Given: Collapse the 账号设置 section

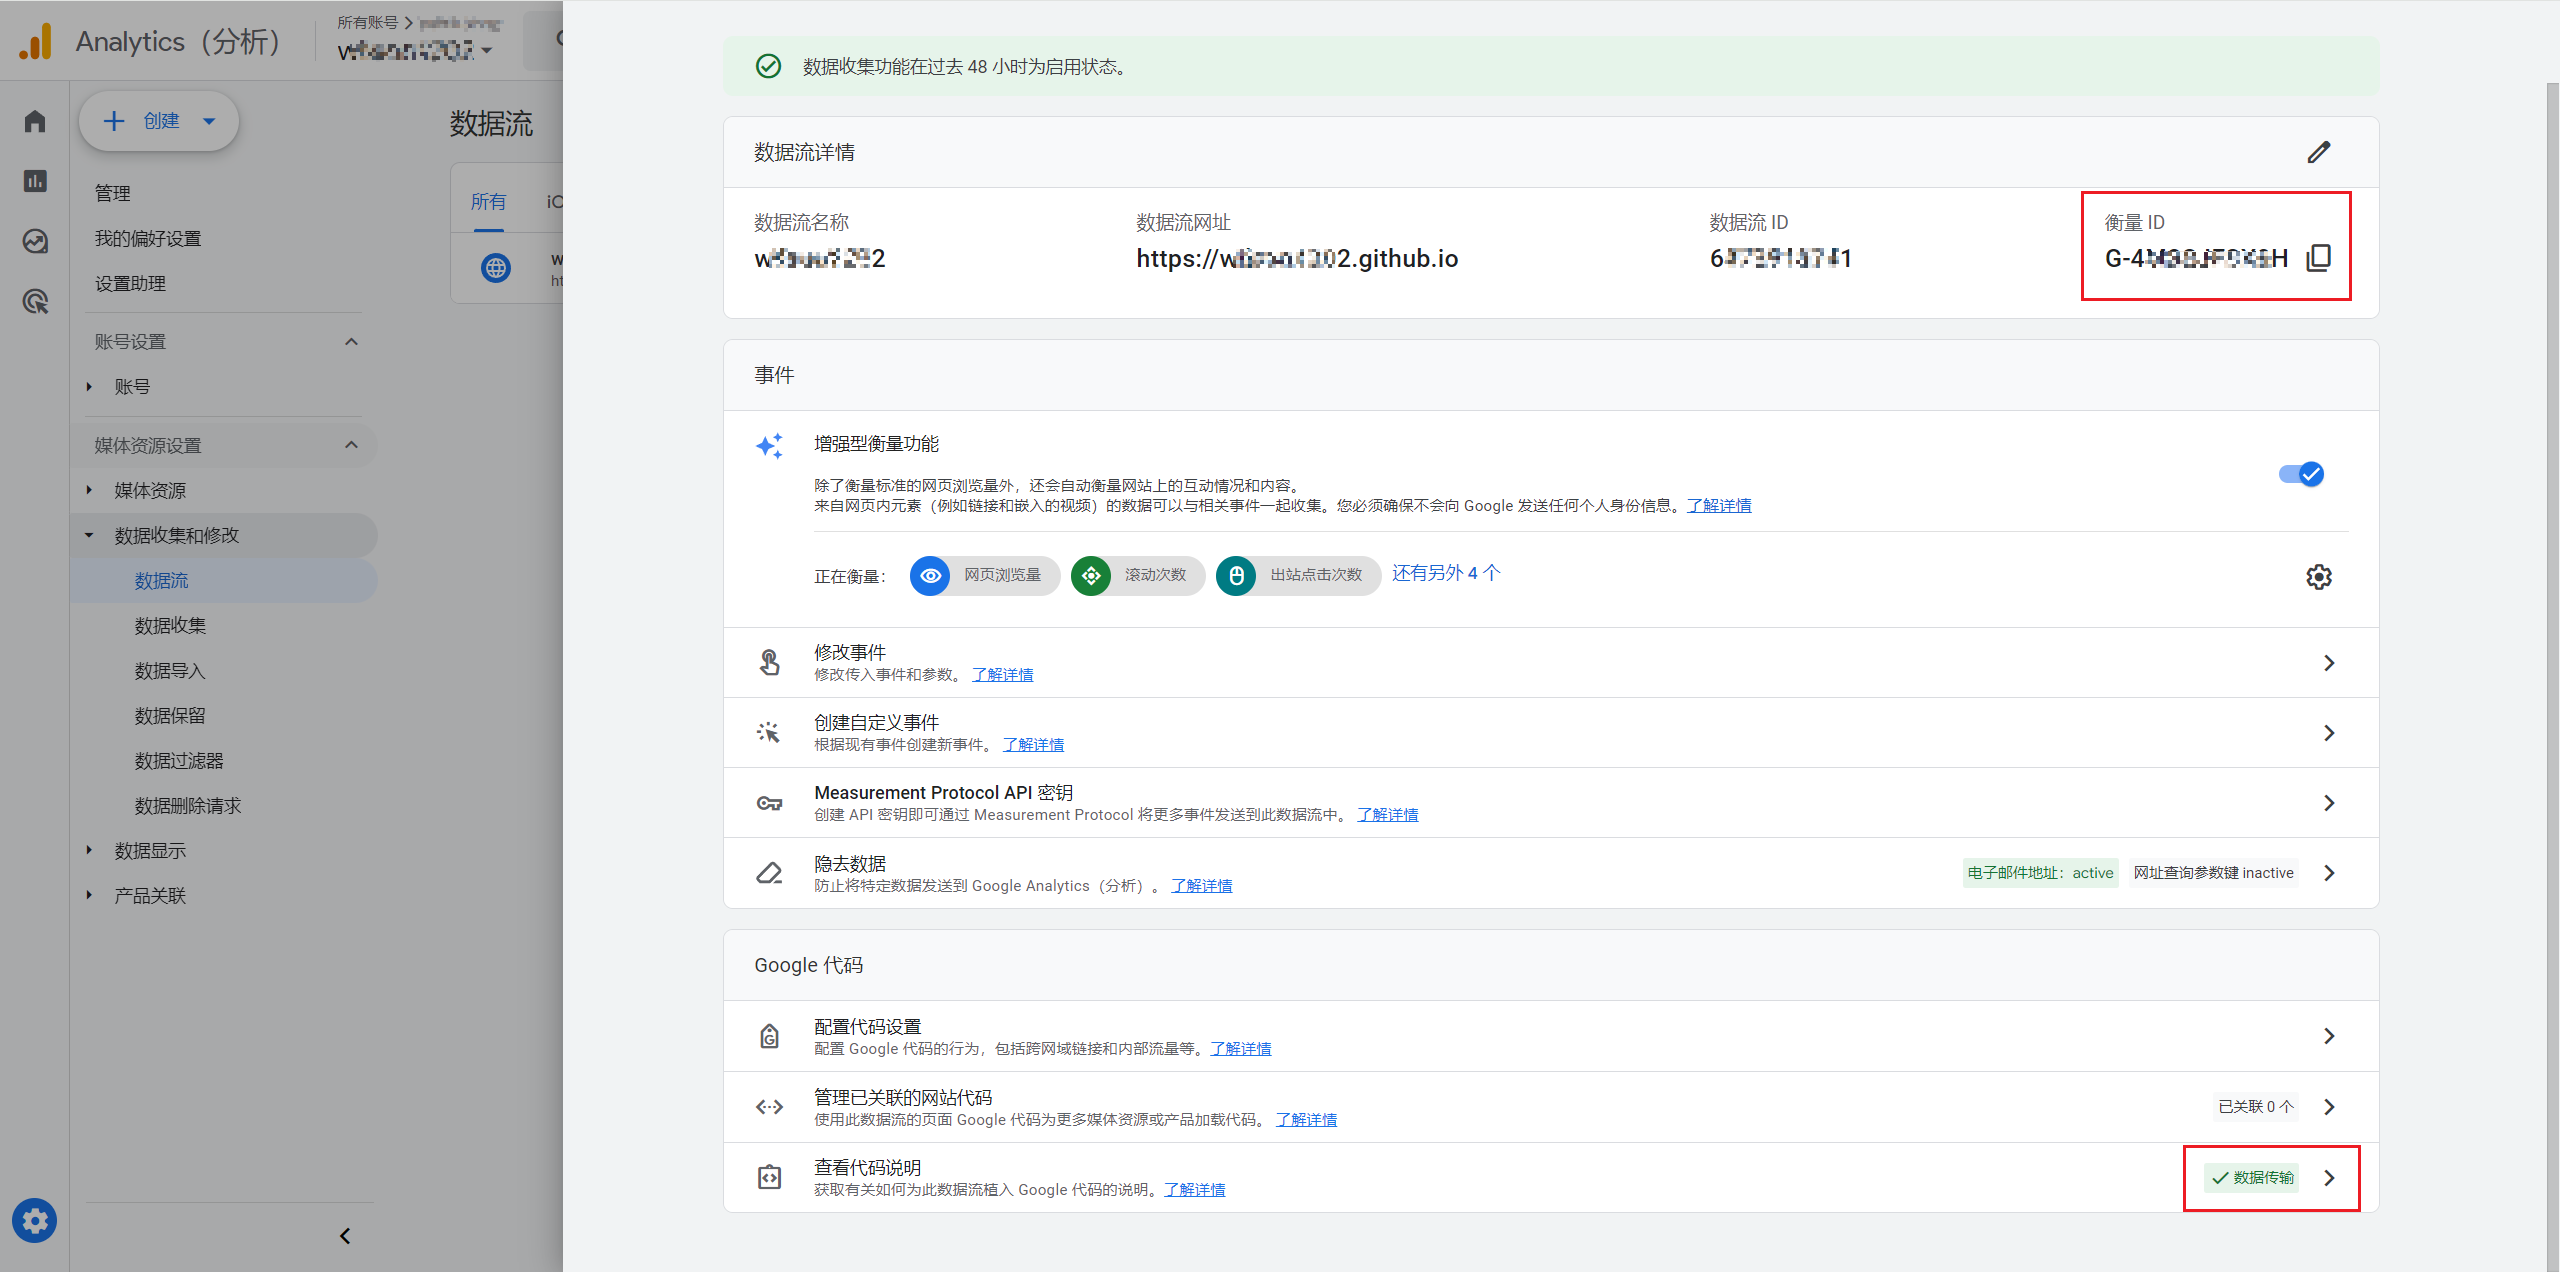Looking at the screenshot, I should [x=351, y=342].
